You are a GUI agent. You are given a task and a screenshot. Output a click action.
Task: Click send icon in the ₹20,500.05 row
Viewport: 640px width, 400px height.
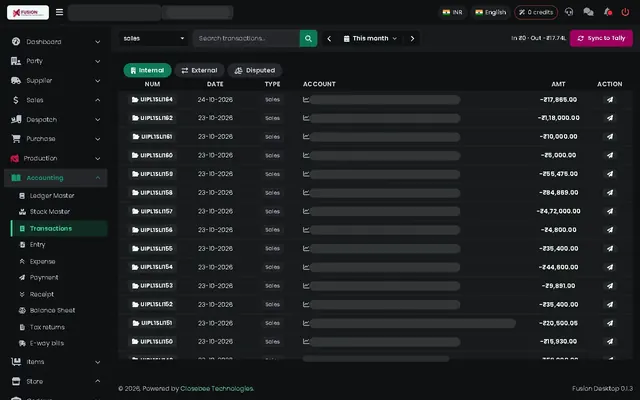coord(609,323)
